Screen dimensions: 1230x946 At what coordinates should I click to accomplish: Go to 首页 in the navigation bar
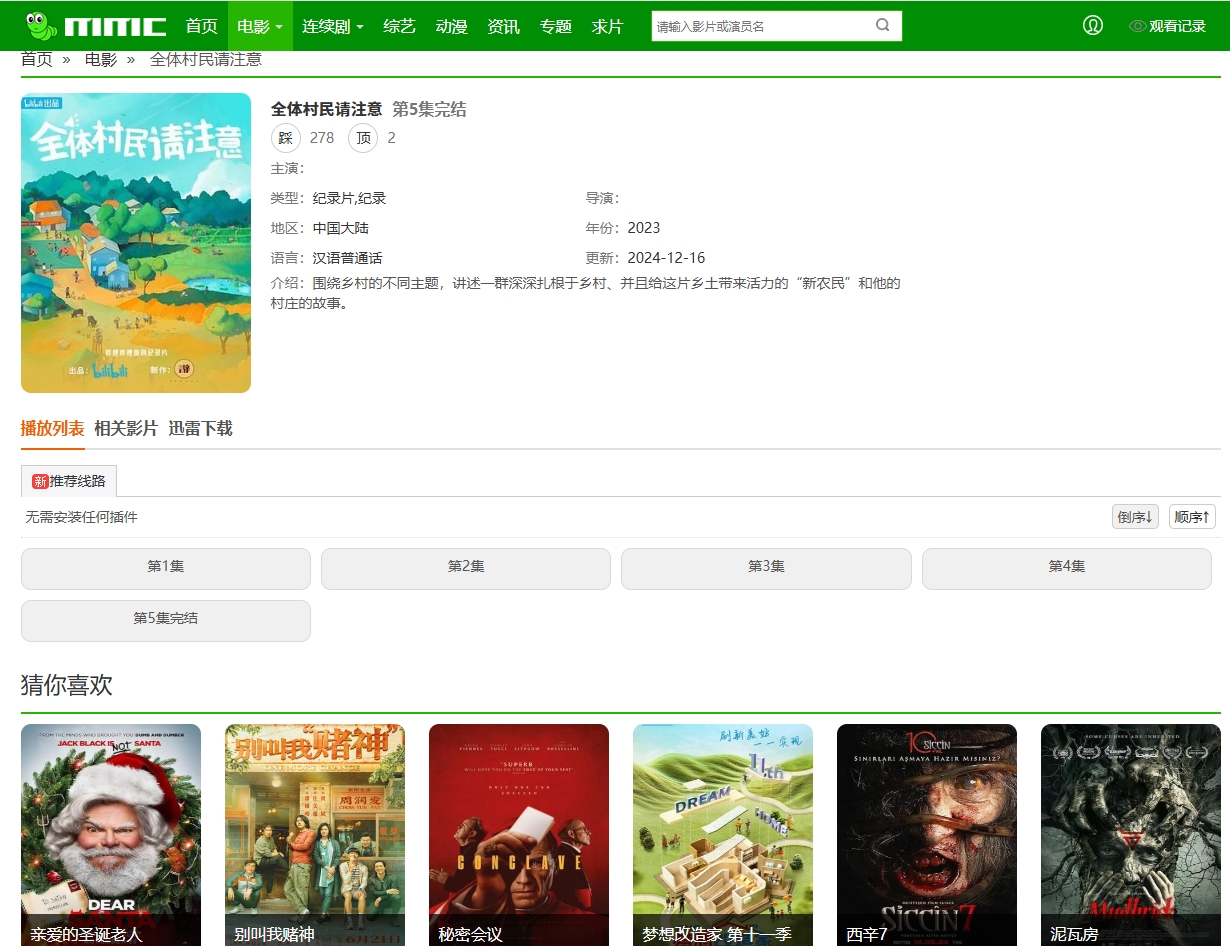tap(202, 26)
